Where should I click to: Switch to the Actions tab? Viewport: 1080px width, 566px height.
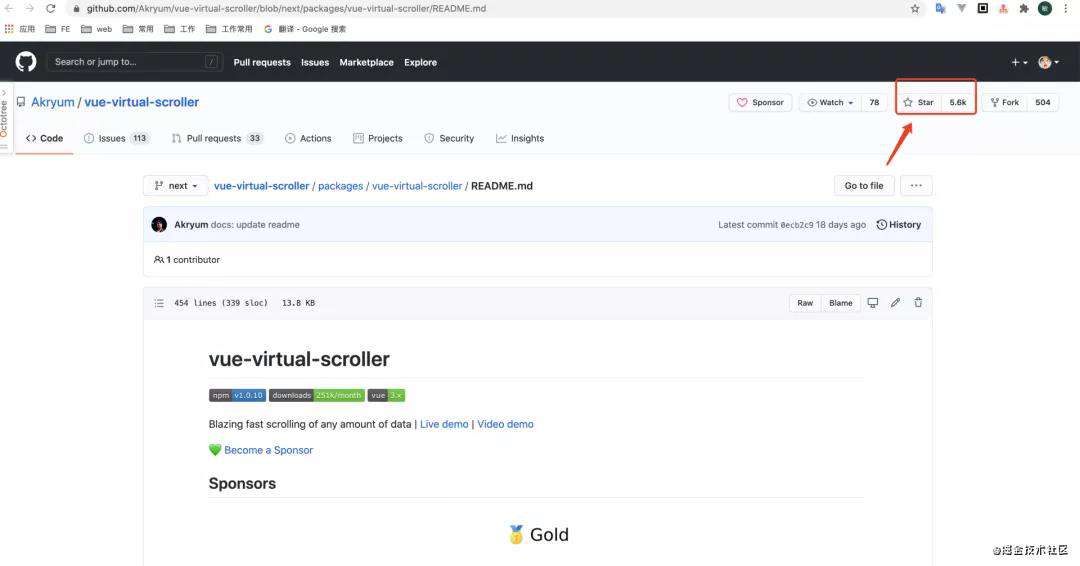[x=309, y=138]
